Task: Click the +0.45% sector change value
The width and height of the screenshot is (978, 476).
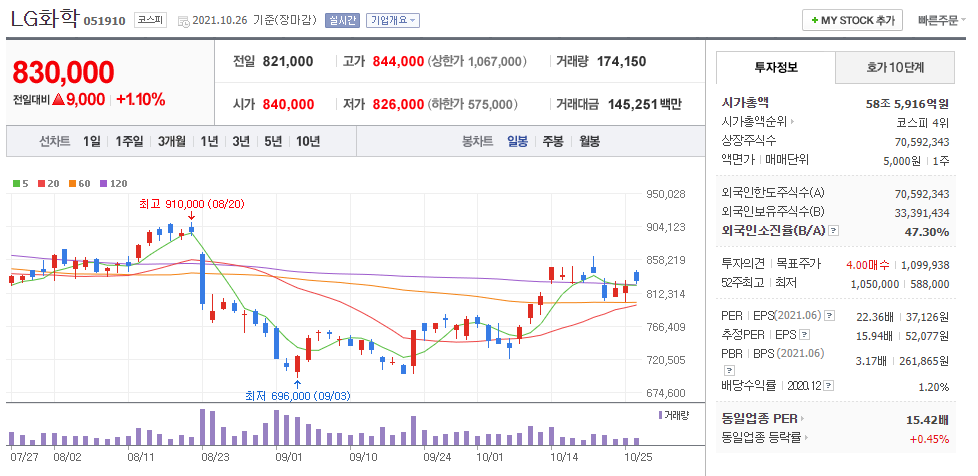Action: (x=929, y=439)
